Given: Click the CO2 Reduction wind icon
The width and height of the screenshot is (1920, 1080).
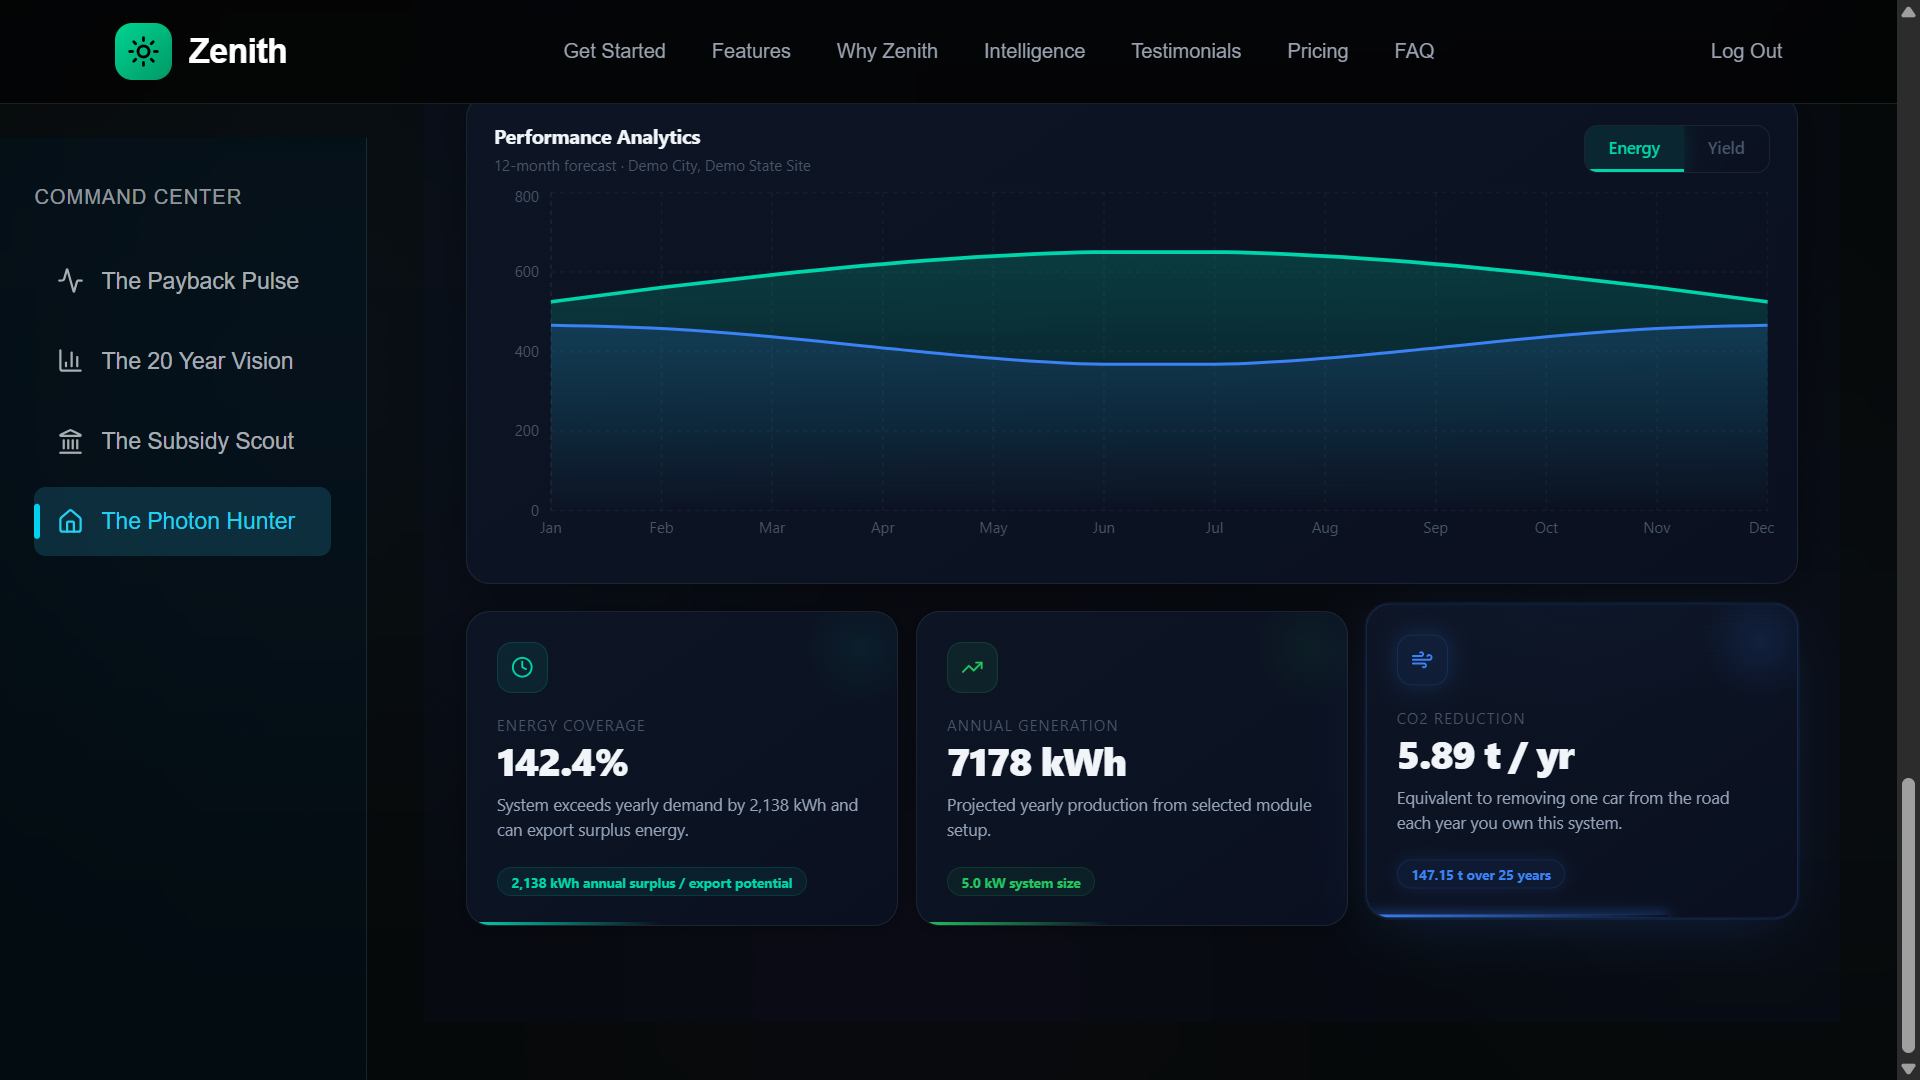Looking at the screenshot, I should click(1422, 660).
